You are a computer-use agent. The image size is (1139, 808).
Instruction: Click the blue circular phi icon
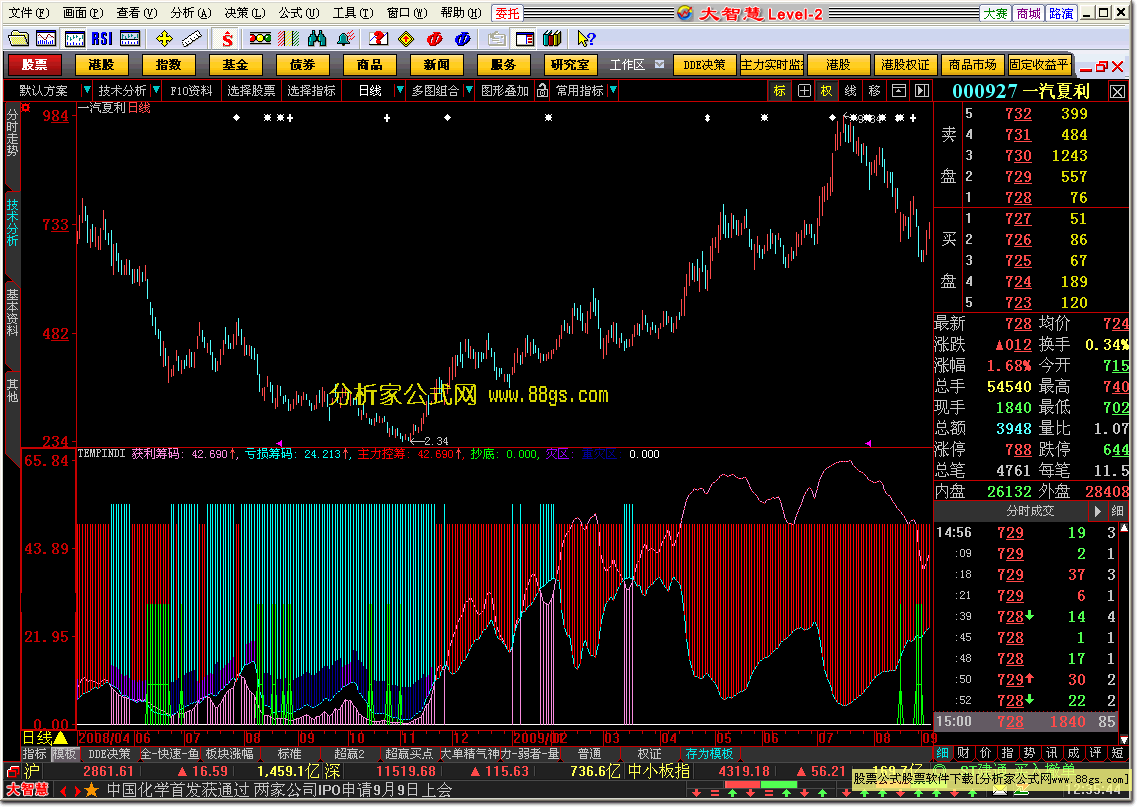[462, 39]
